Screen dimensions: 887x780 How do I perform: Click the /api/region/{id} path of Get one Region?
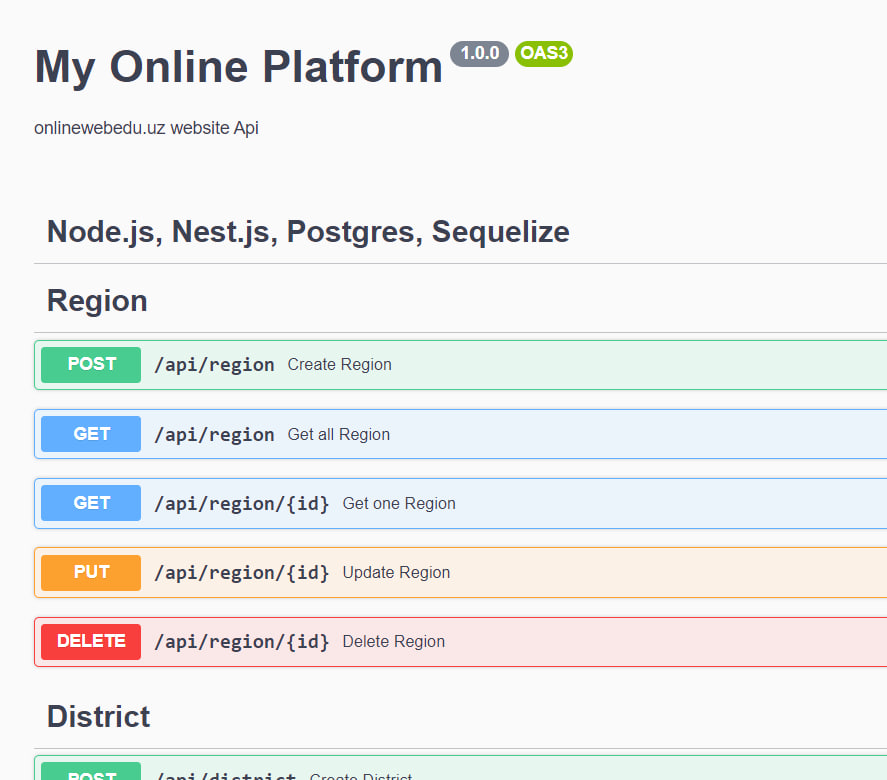(242, 503)
